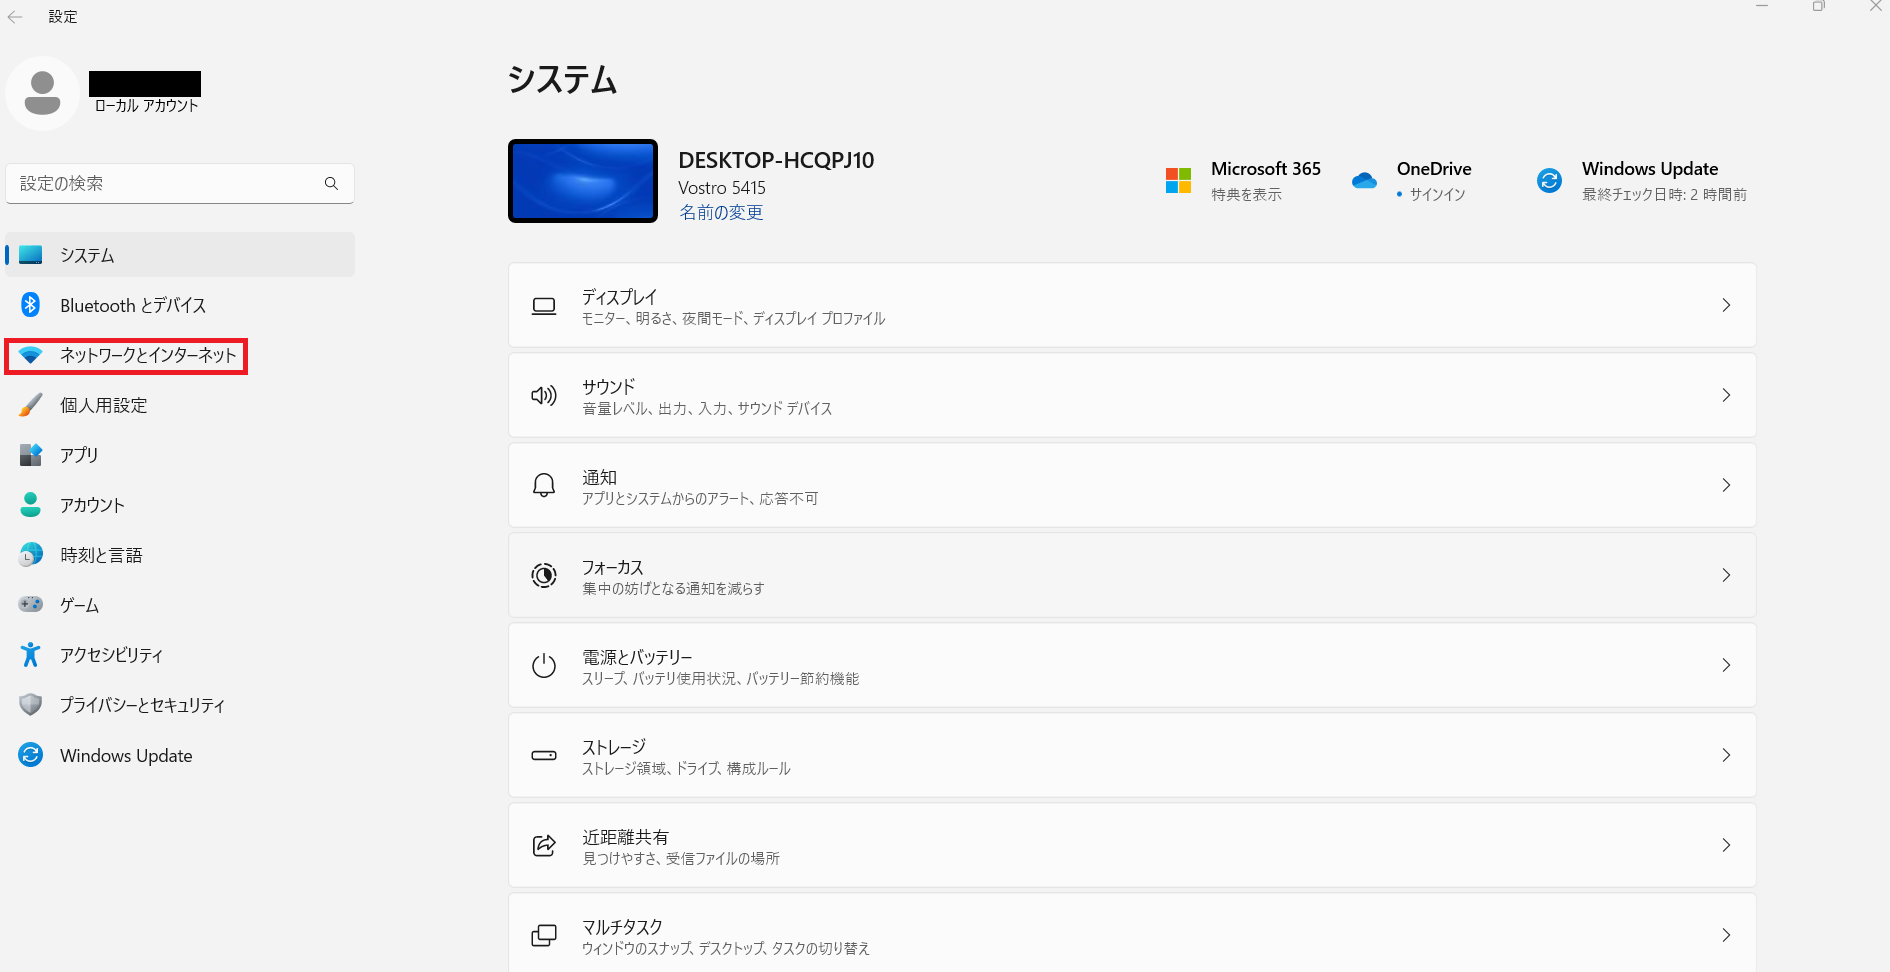This screenshot has width=1890, height=972.
Task: Click the search magnifier icon
Action: coord(331,184)
